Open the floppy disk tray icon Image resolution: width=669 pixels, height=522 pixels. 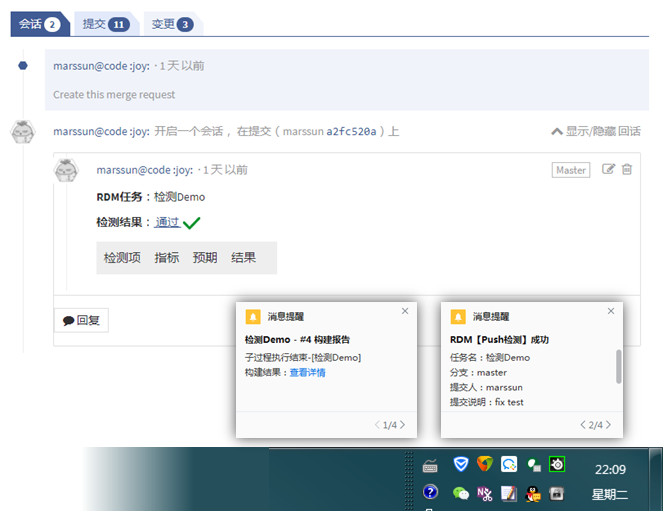pyautogui.click(x=556, y=494)
